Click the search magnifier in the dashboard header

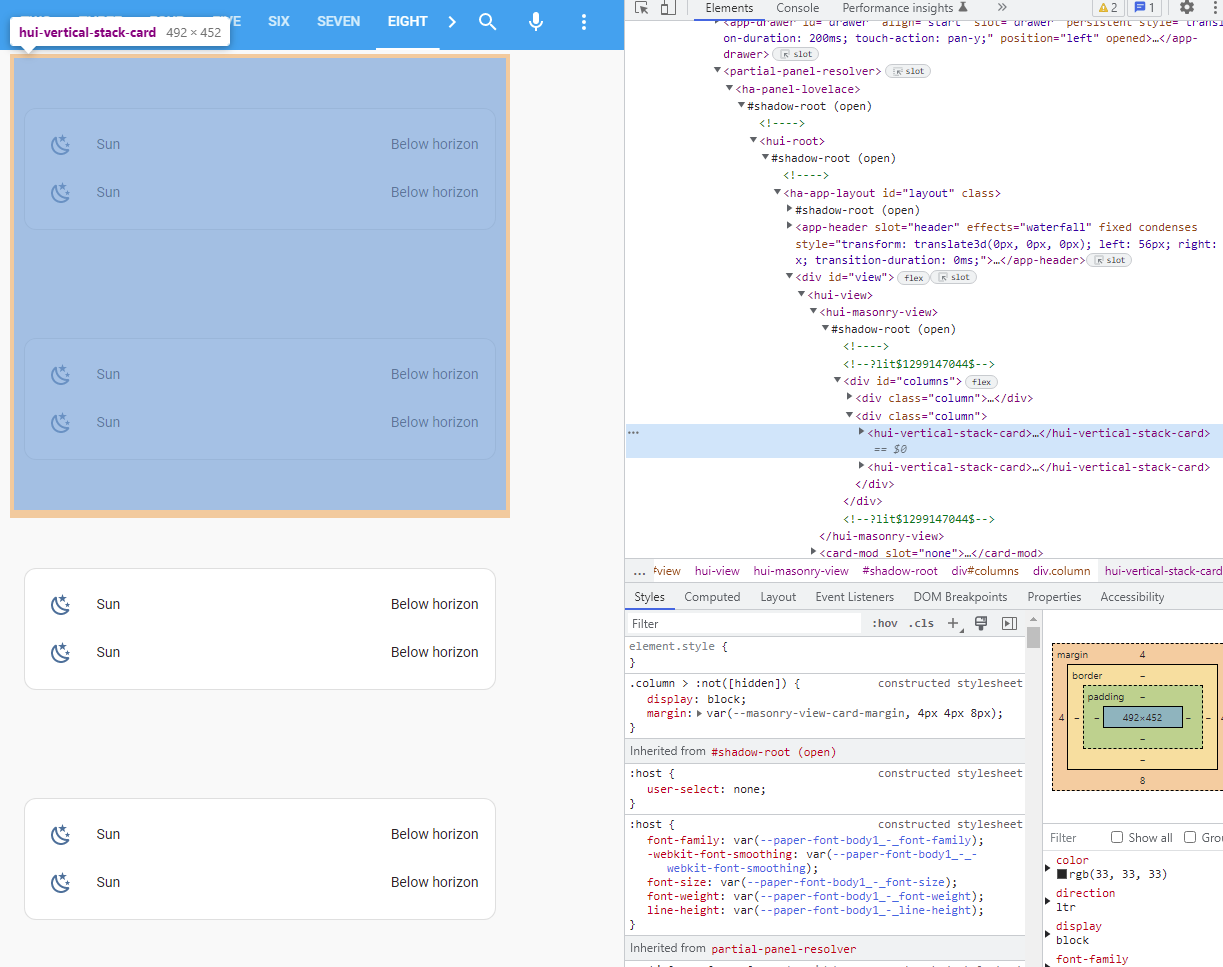pyautogui.click(x=487, y=20)
